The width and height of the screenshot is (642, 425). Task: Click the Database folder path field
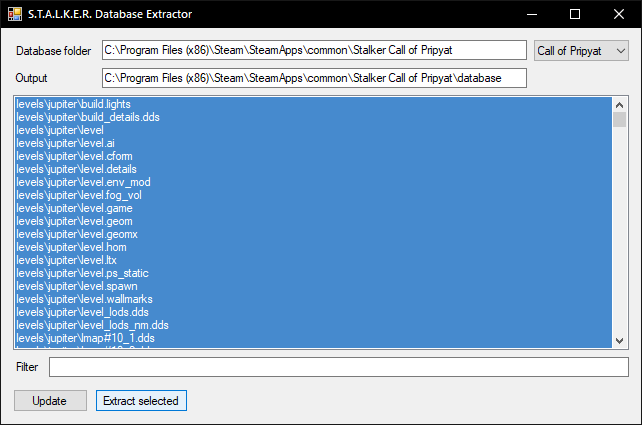314,50
